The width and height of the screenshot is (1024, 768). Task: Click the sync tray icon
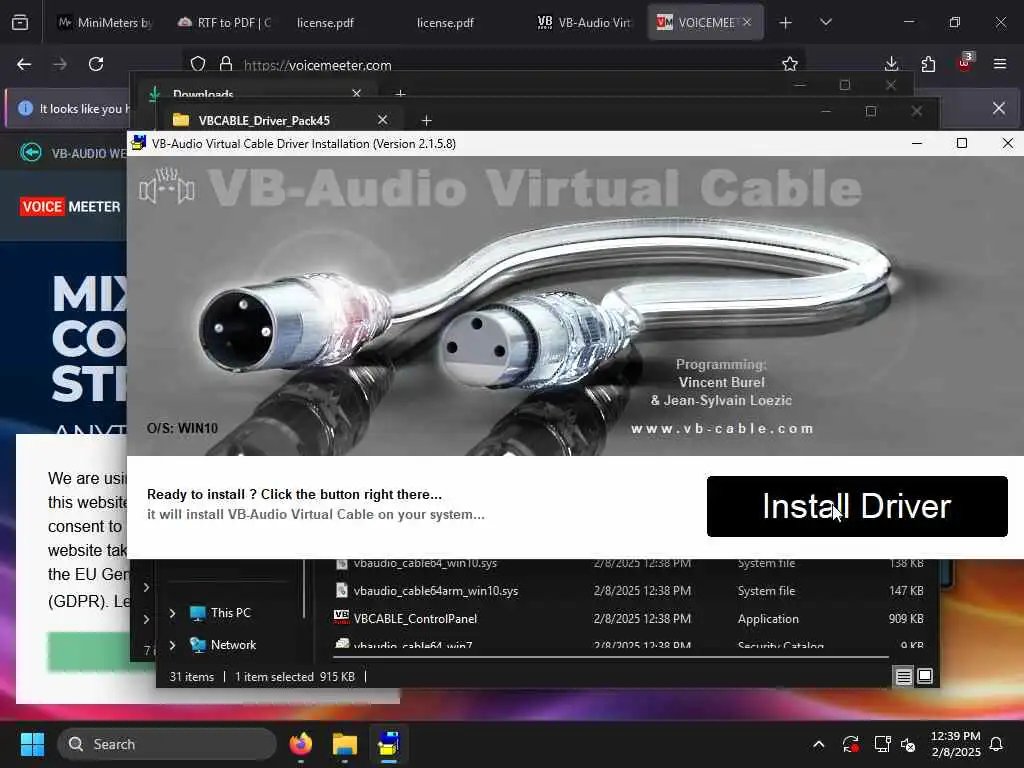tap(850, 744)
